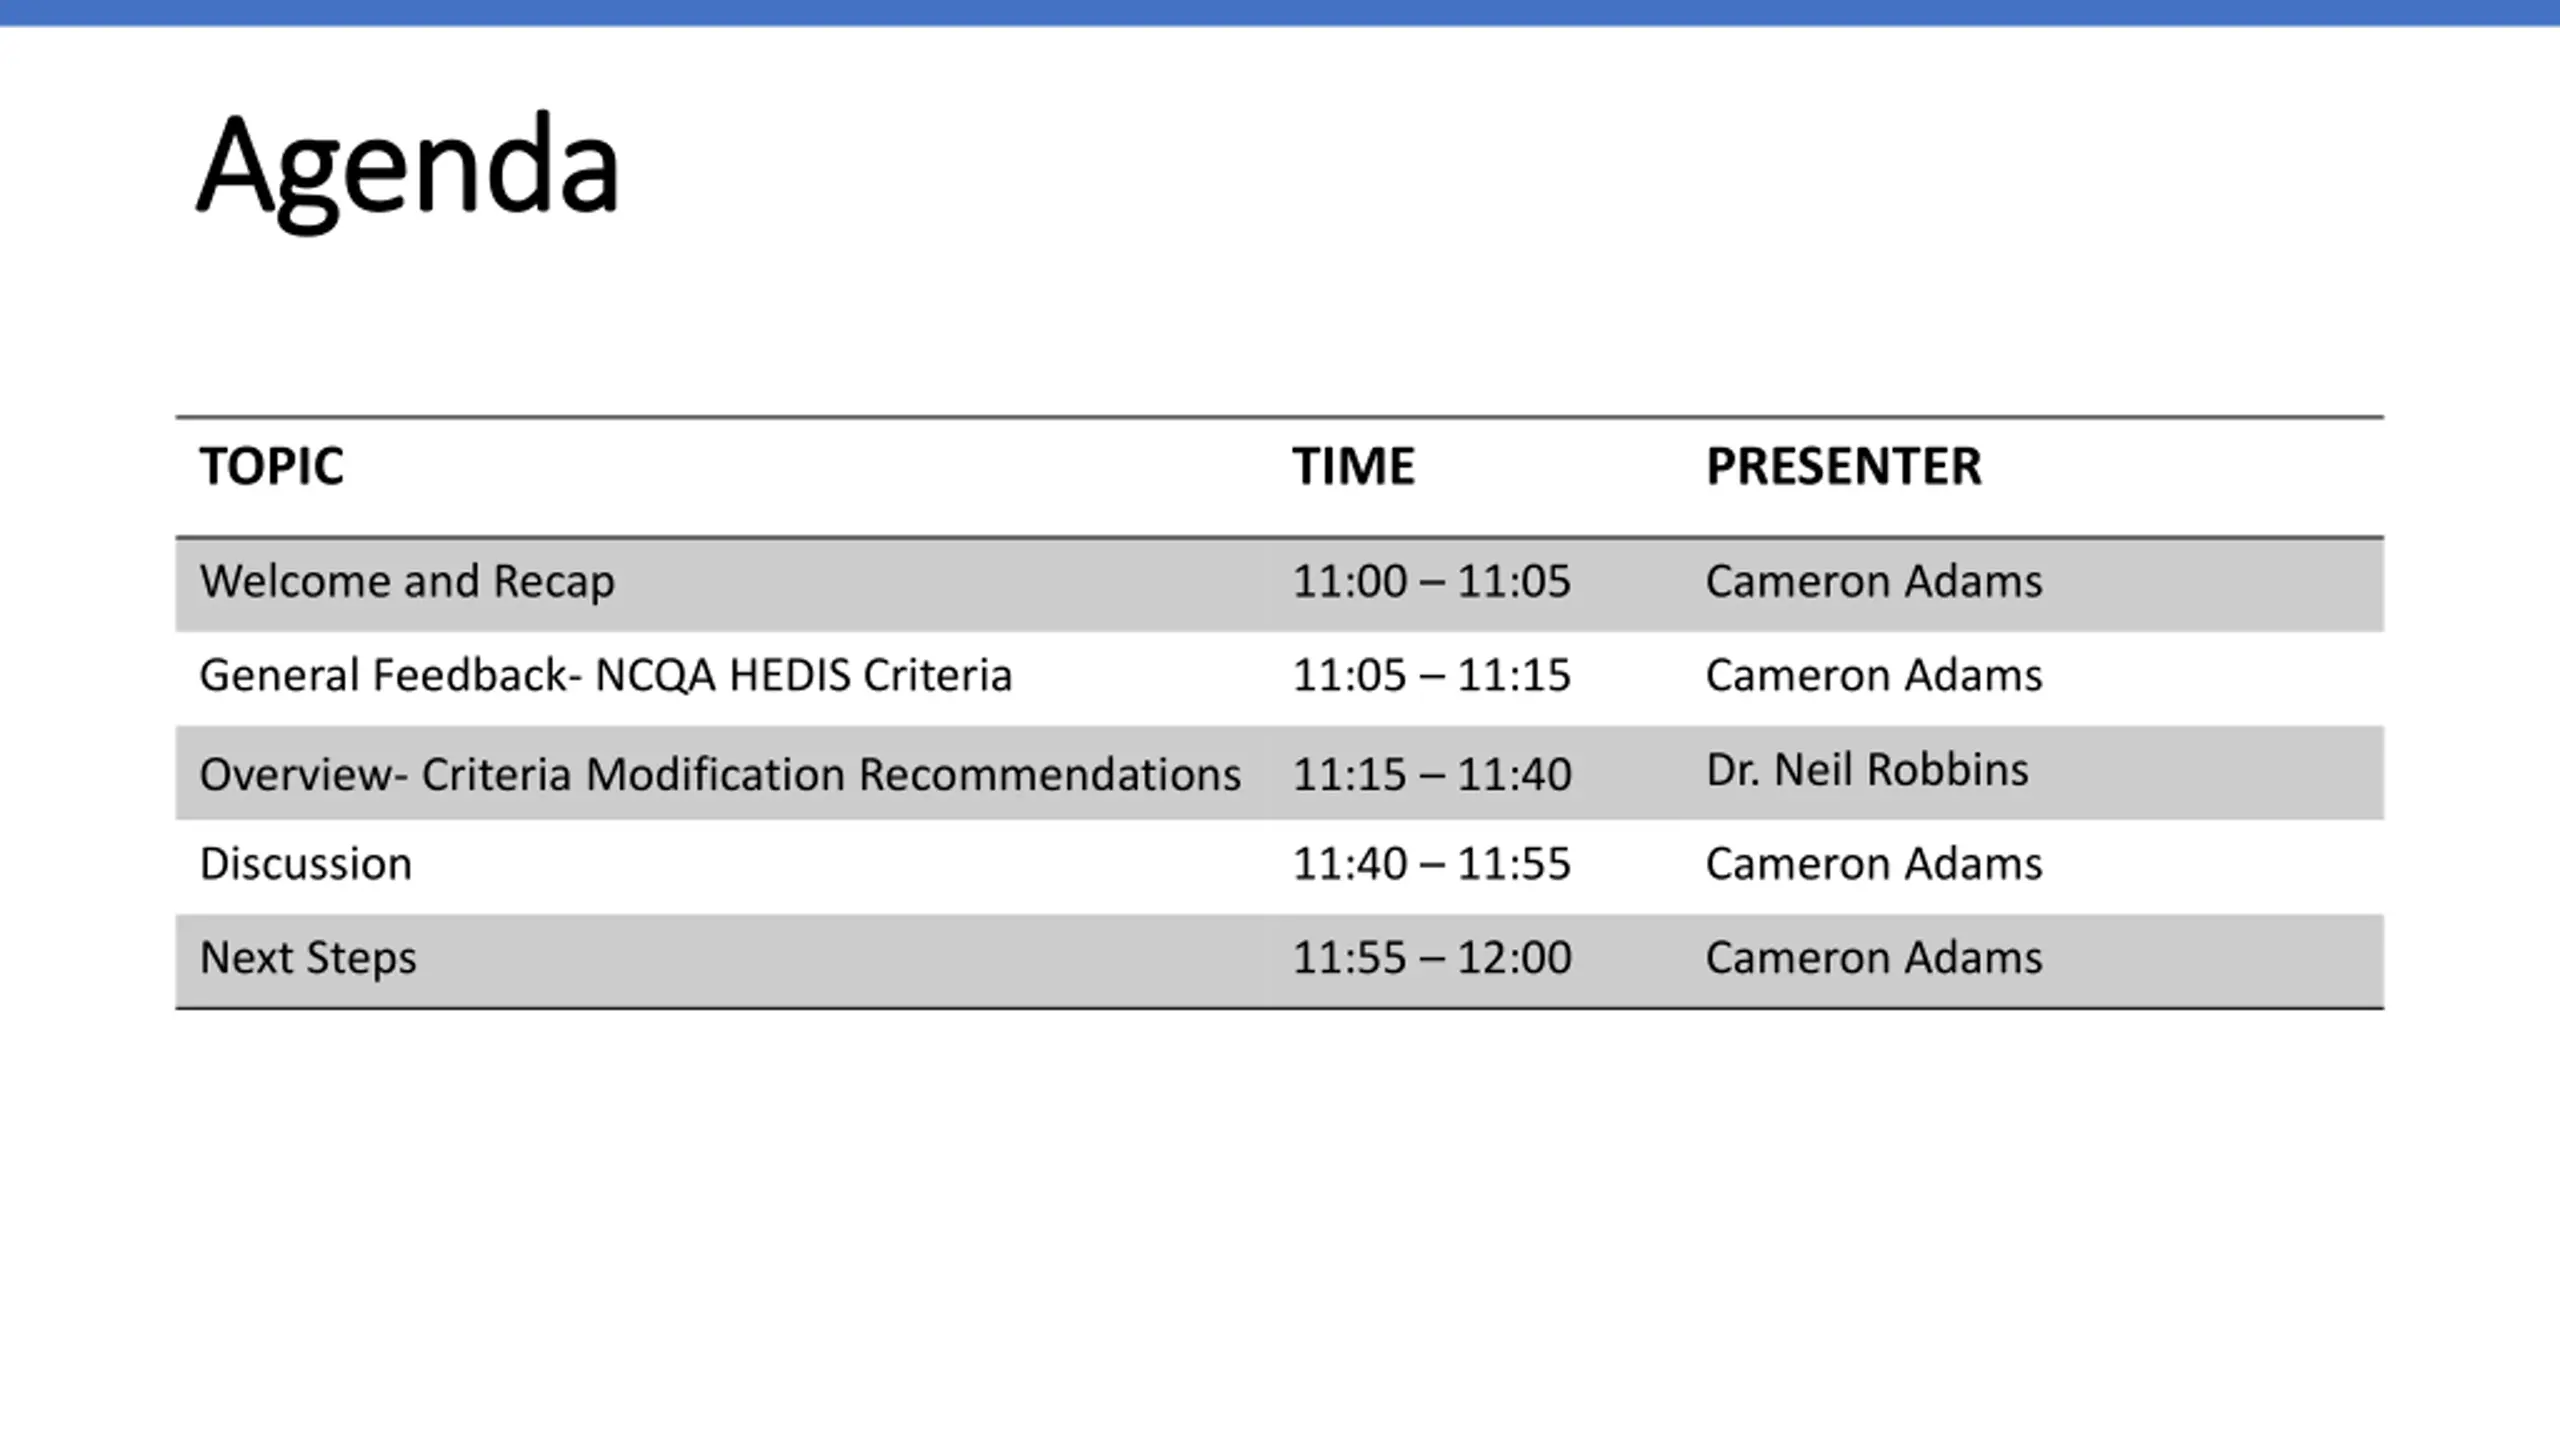This screenshot has height=1440, width=2560.
Task: Click General Feedback- NCQA HEDIS Criteria text
Action: point(606,675)
